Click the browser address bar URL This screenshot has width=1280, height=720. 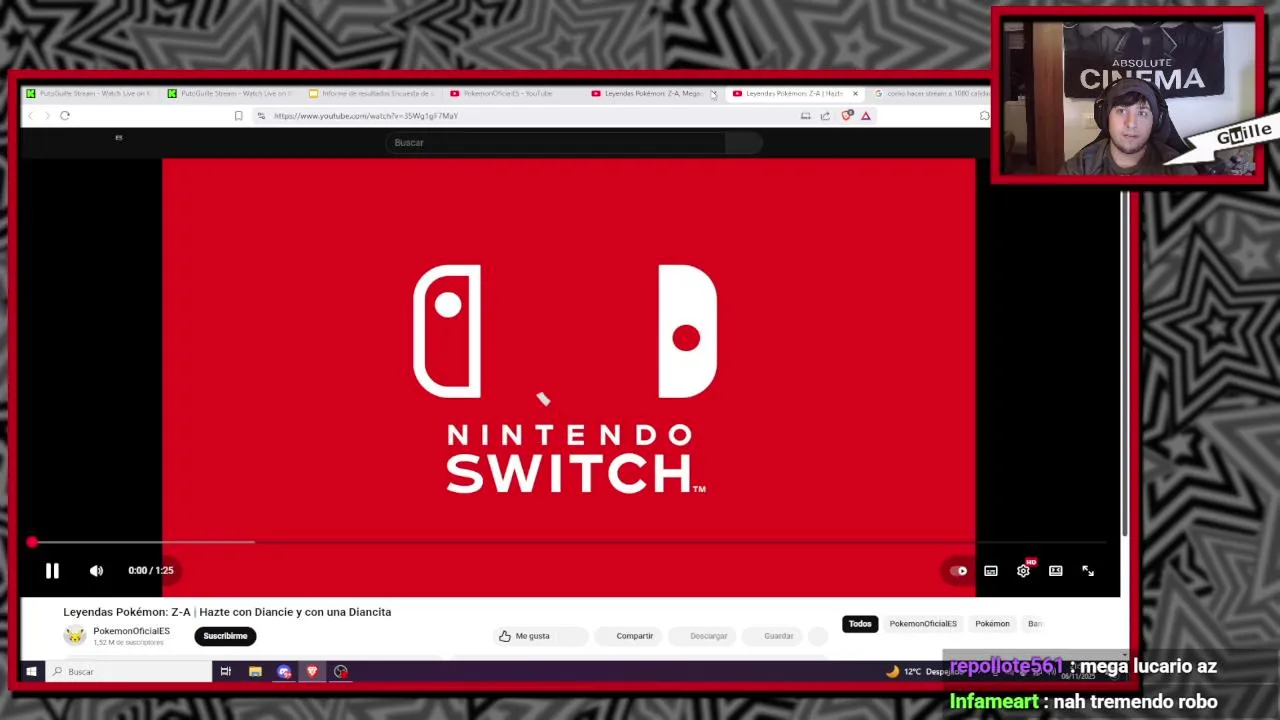(366, 116)
